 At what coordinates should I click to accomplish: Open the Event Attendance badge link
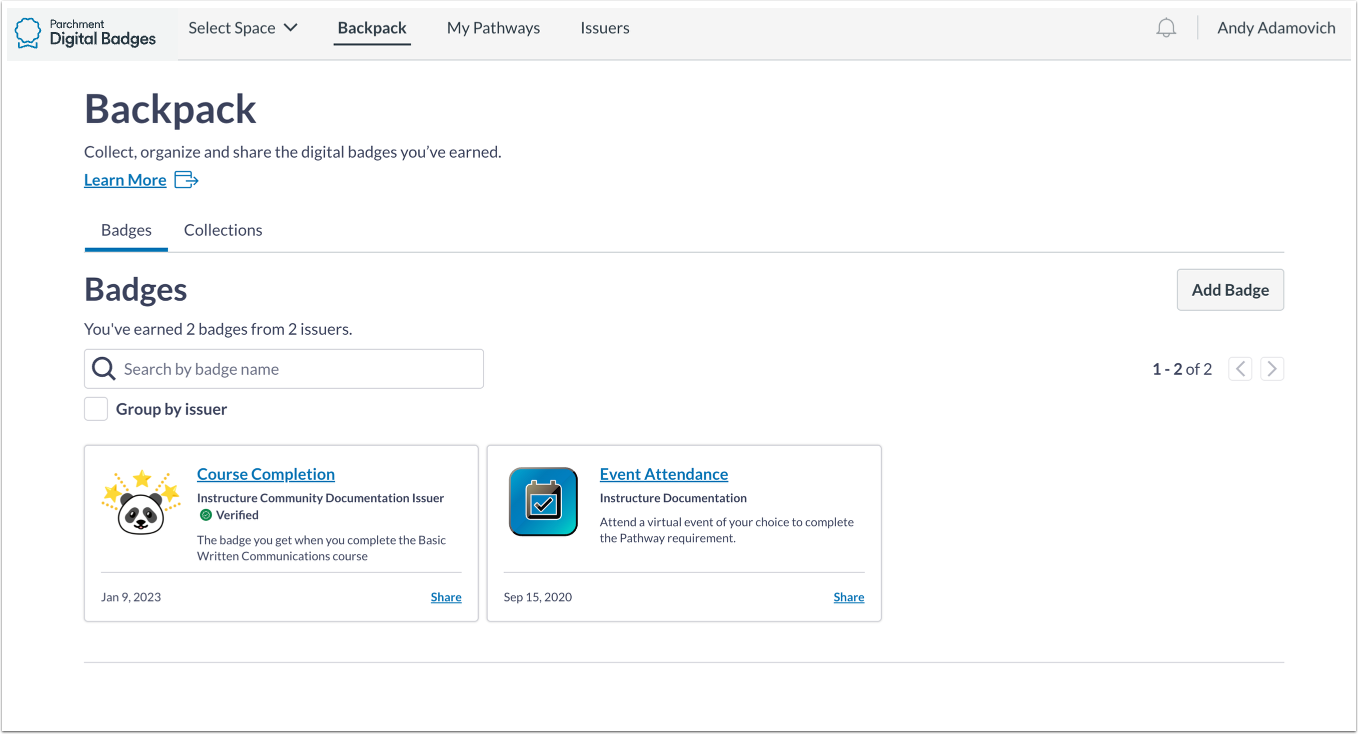coord(664,474)
